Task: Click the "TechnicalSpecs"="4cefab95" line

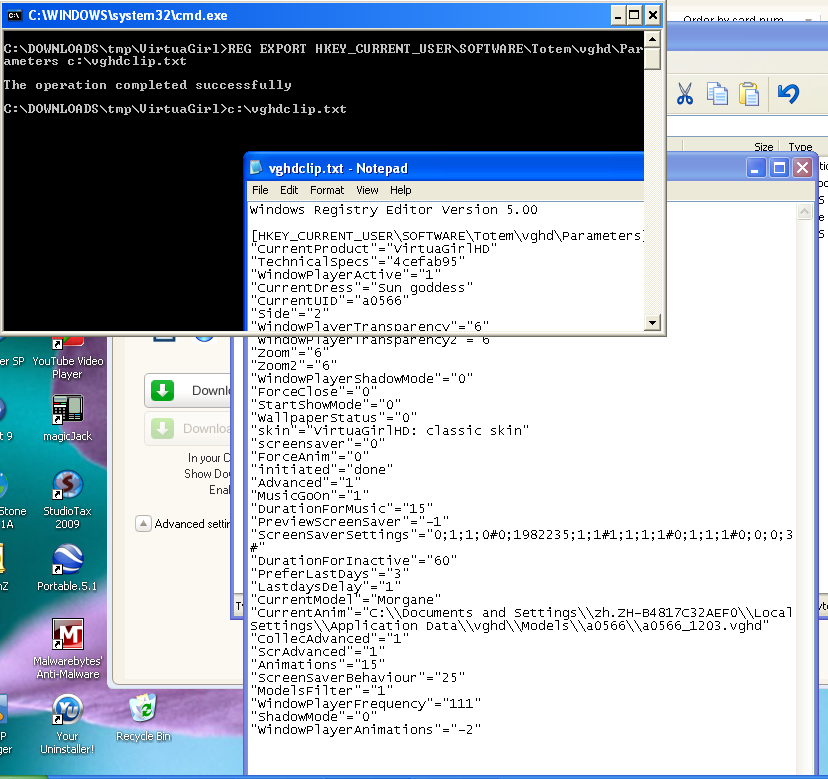Action: click(x=357, y=262)
